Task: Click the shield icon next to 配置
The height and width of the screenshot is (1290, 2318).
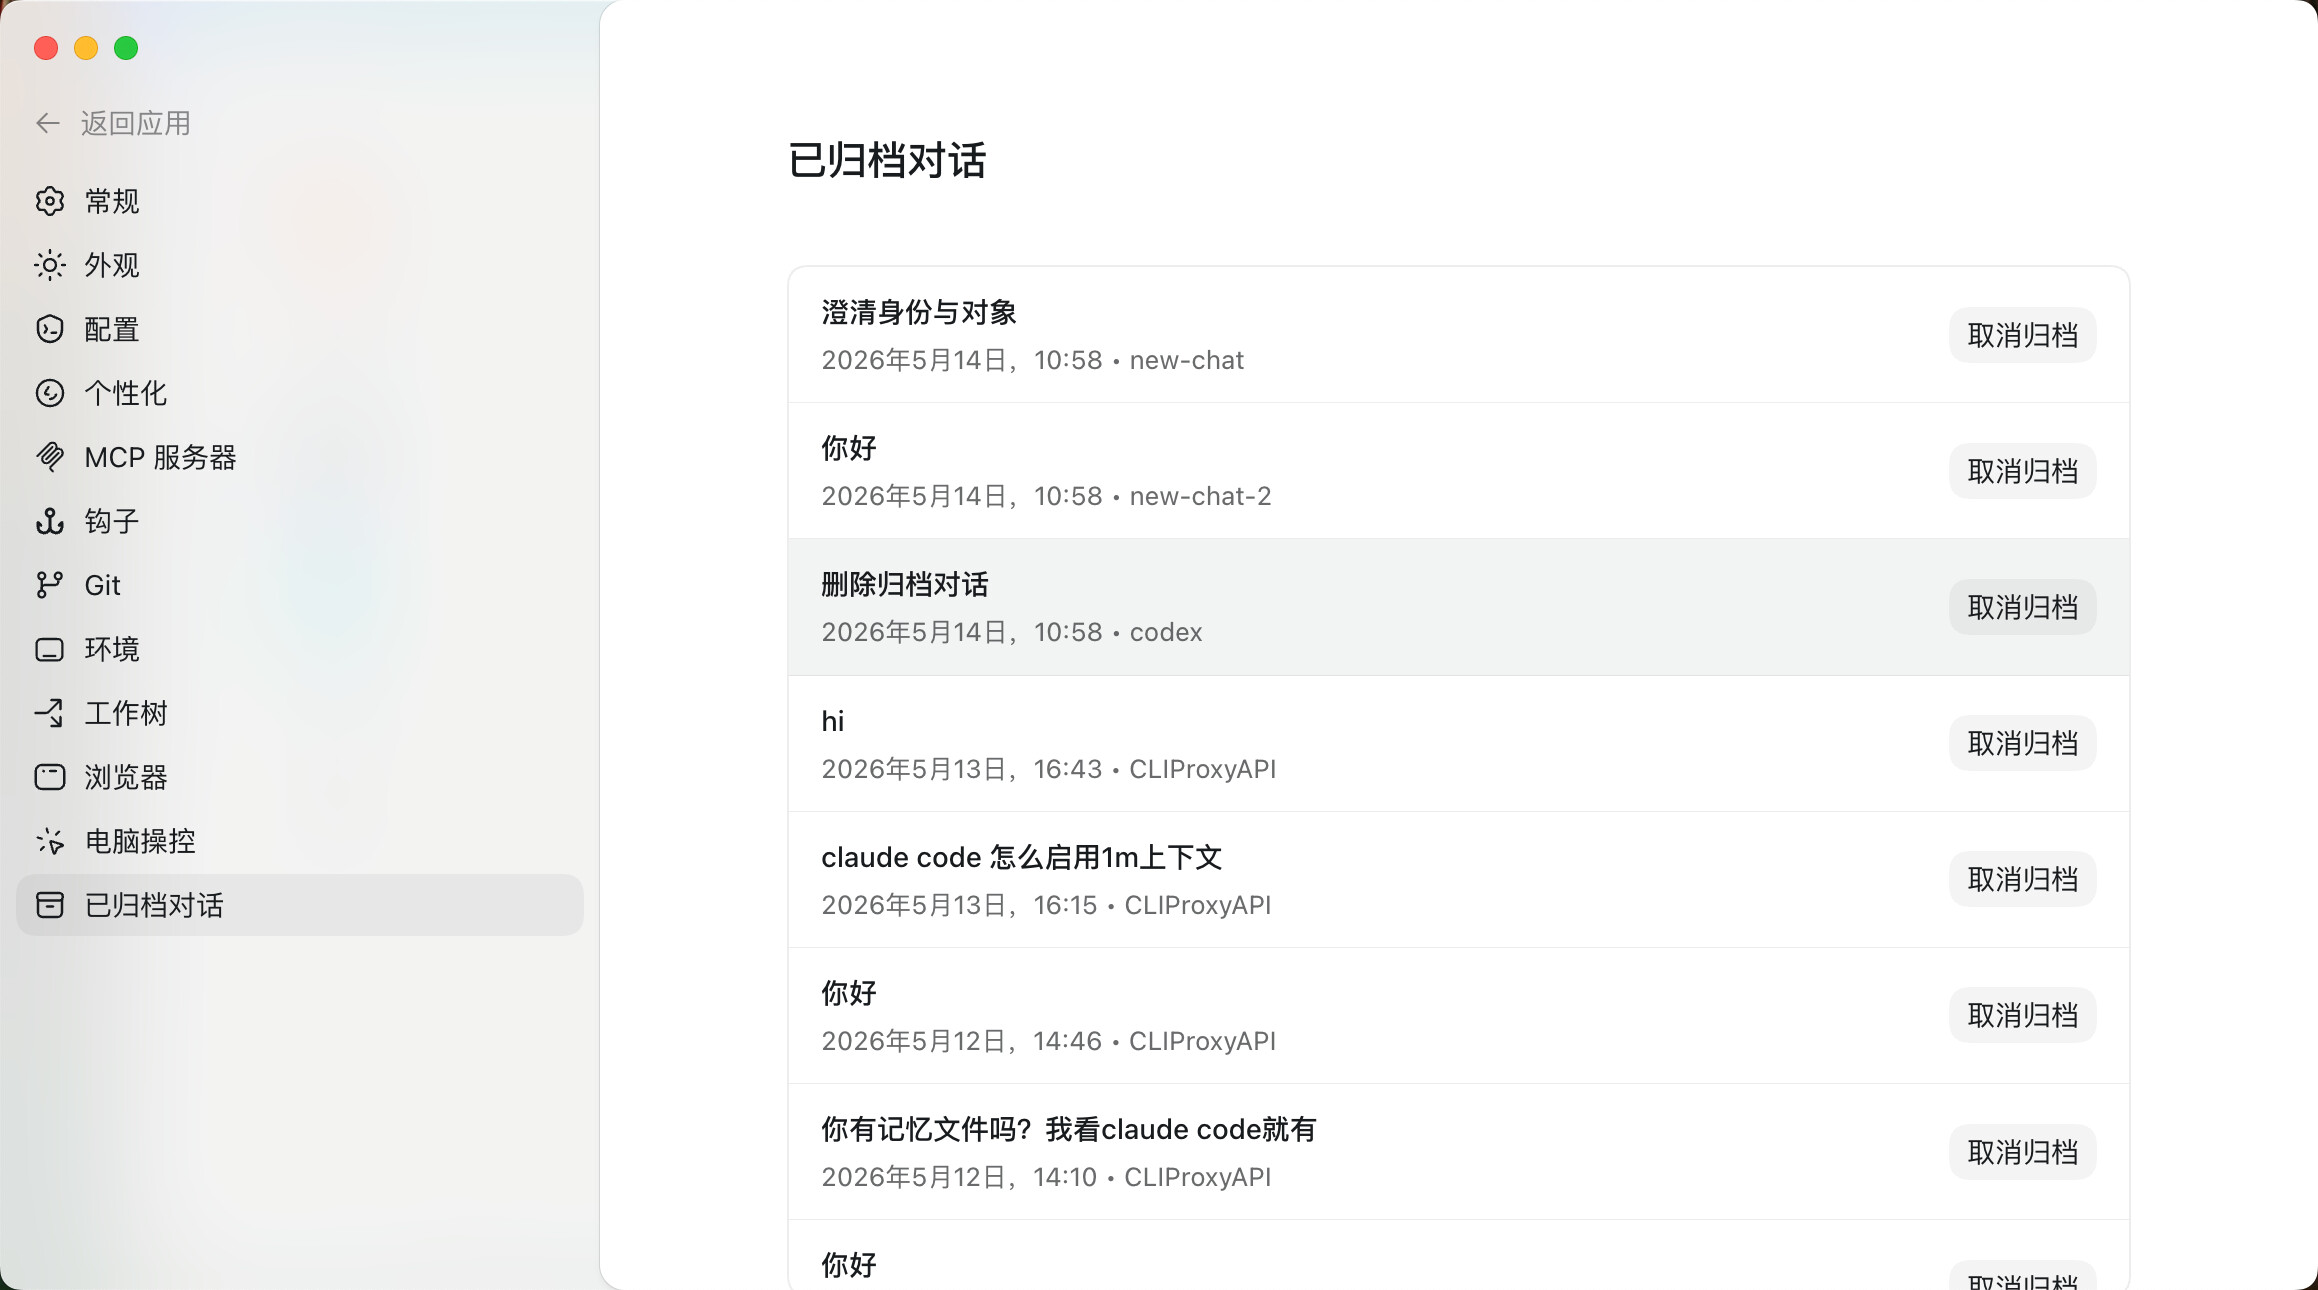Action: 50,329
